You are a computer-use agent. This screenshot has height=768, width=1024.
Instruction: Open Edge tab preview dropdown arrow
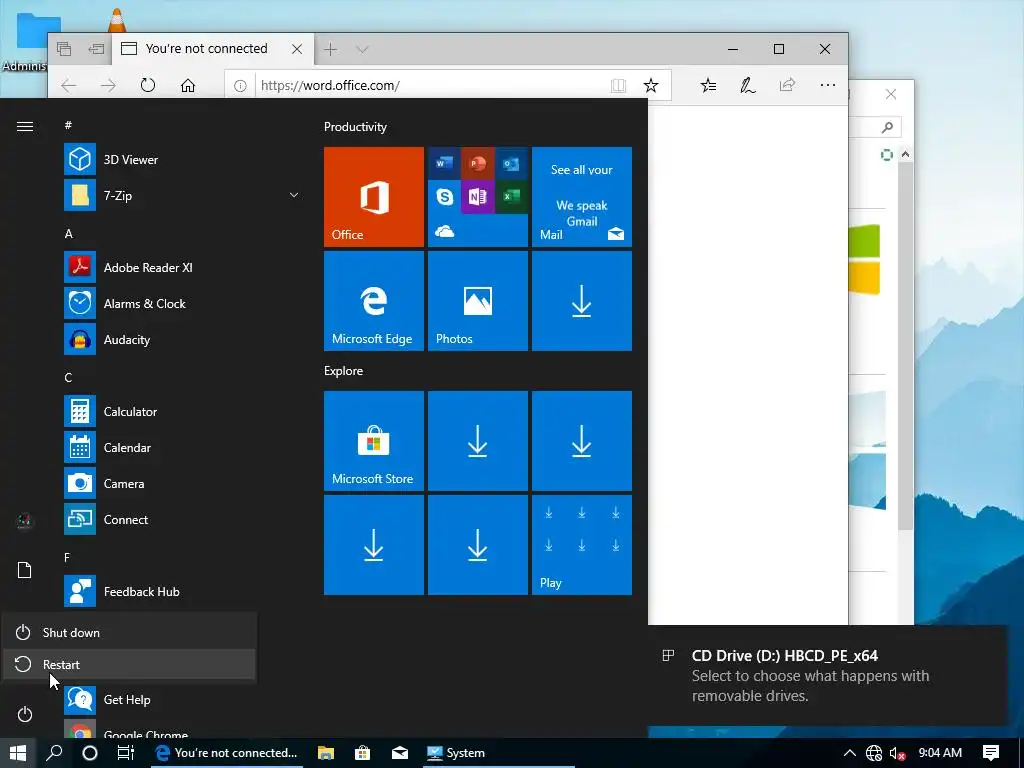362,49
